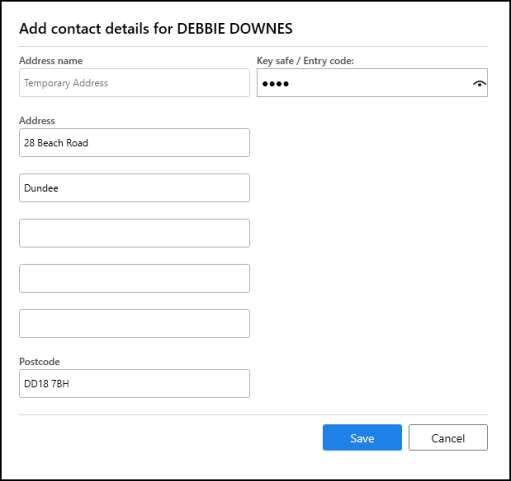
Task: Click the fourth address line field
Action: (134, 278)
